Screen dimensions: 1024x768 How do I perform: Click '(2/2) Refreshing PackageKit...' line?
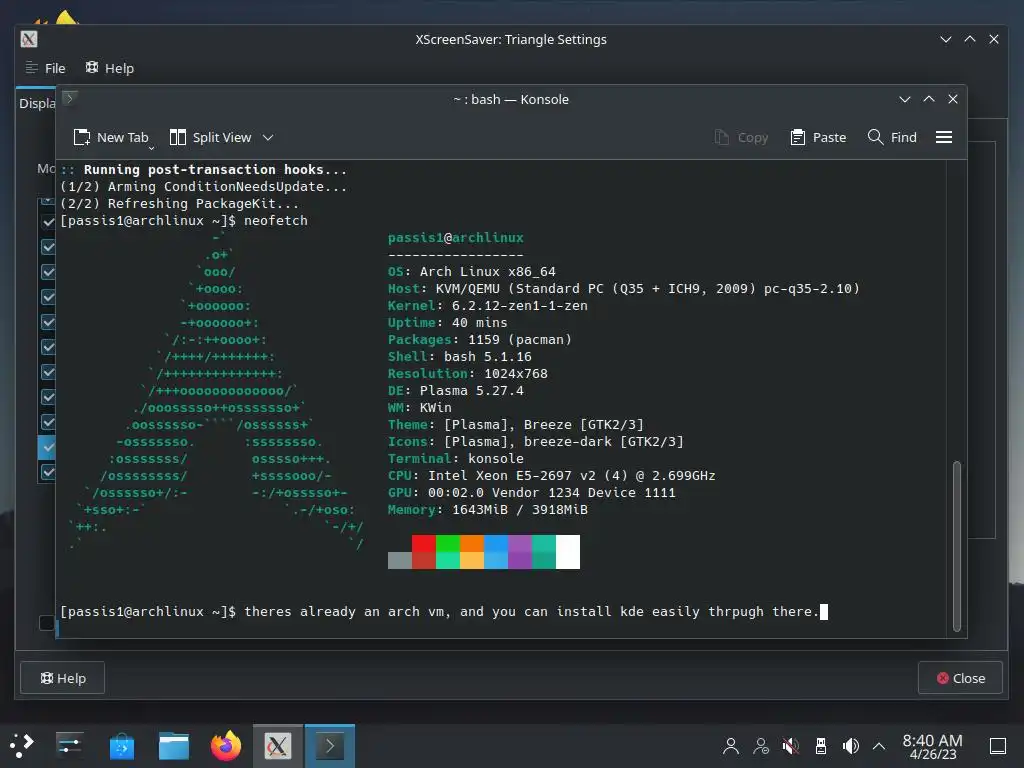coord(179,204)
